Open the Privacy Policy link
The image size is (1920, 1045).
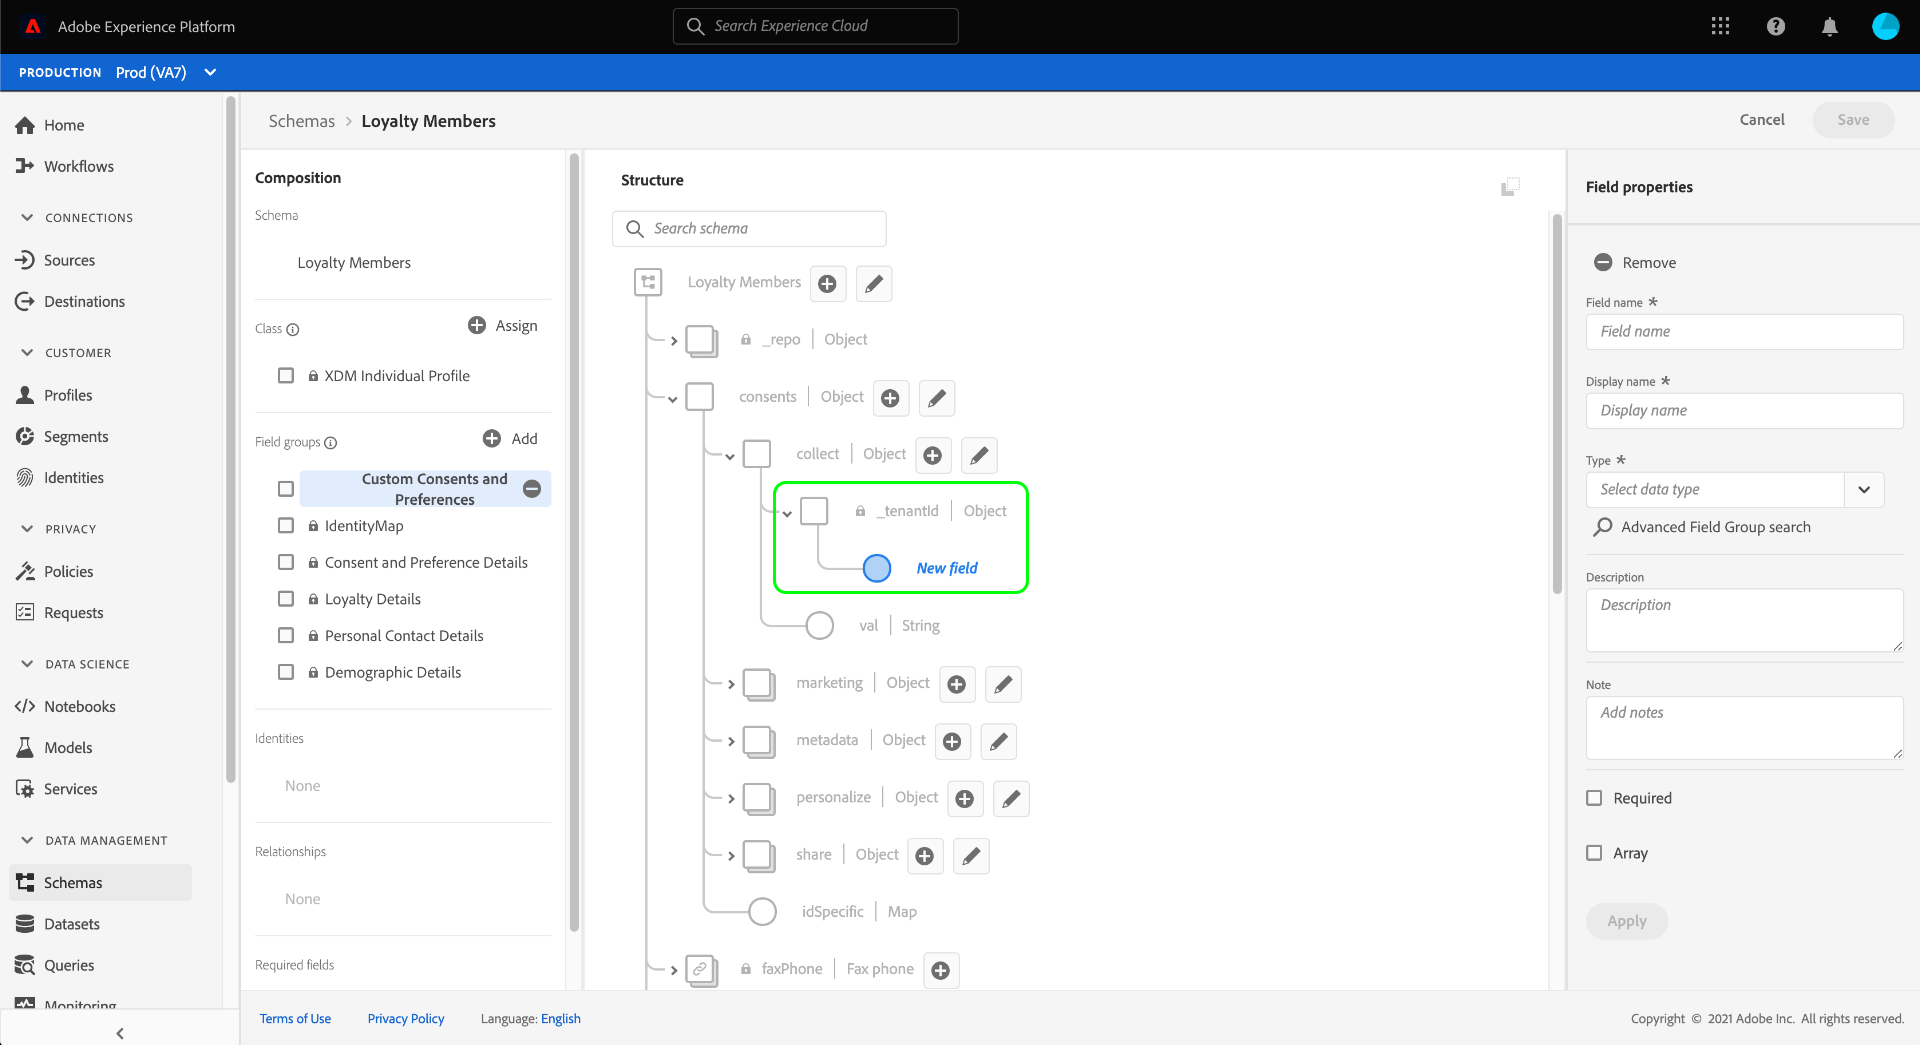pyautogui.click(x=406, y=1018)
